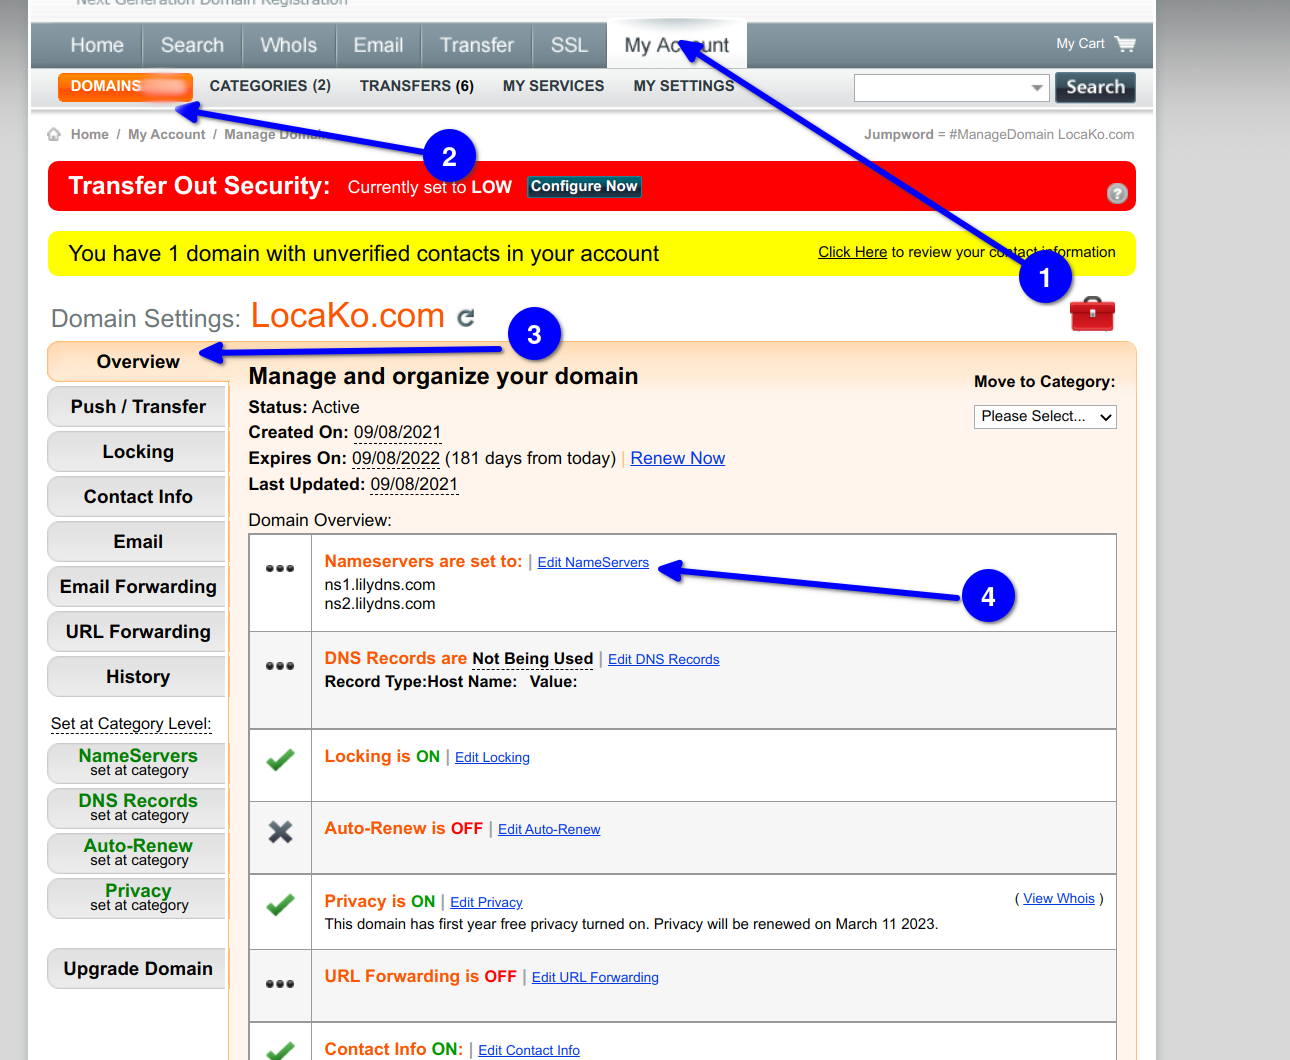Viewport: 1290px width, 1060px height.
Task: Click three-dots icon in URL Forwarding row
Action: (280, 983)
